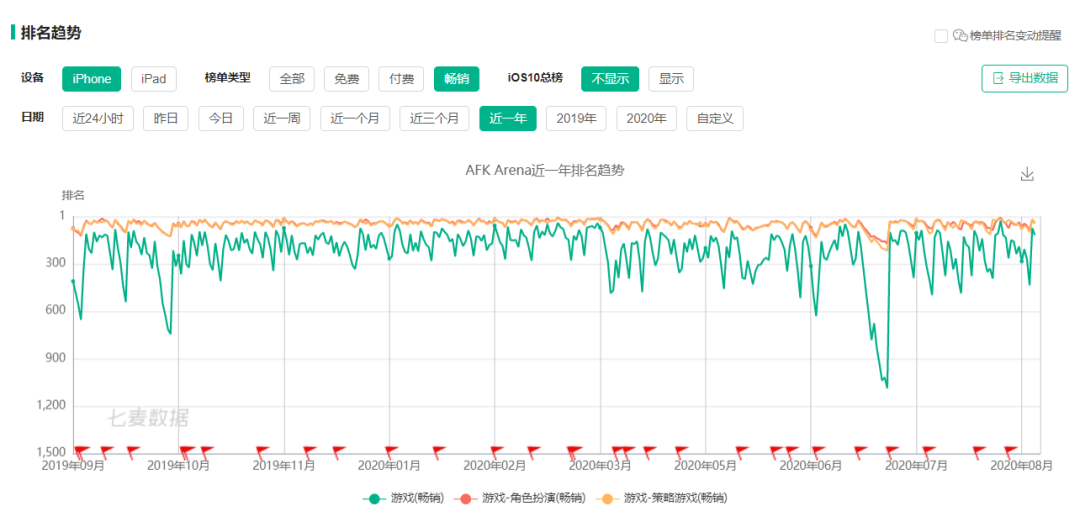Check the 榜单排名变动提醒 checkbox
1080x522 pixels.
[x=941, y=36]
